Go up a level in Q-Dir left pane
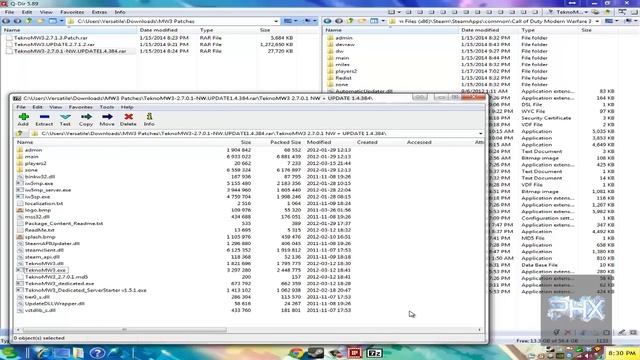This screenshot has height=360, width=640. click(29, 21)
